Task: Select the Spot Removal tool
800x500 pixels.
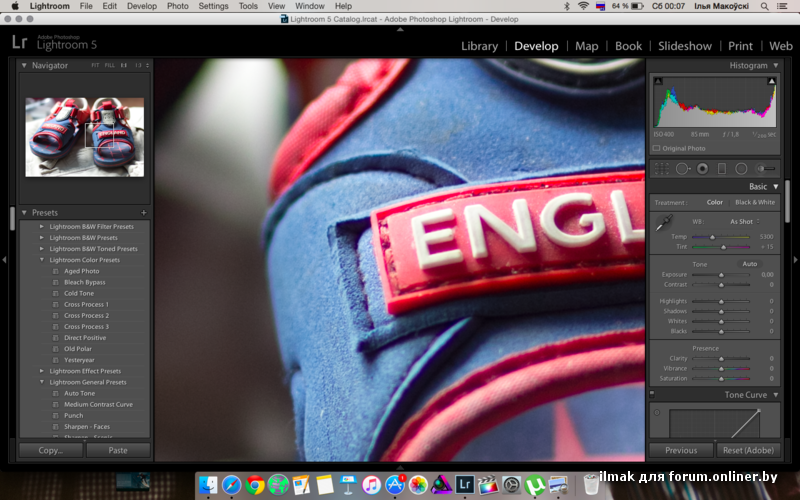Action: click(x=683, y=168)
